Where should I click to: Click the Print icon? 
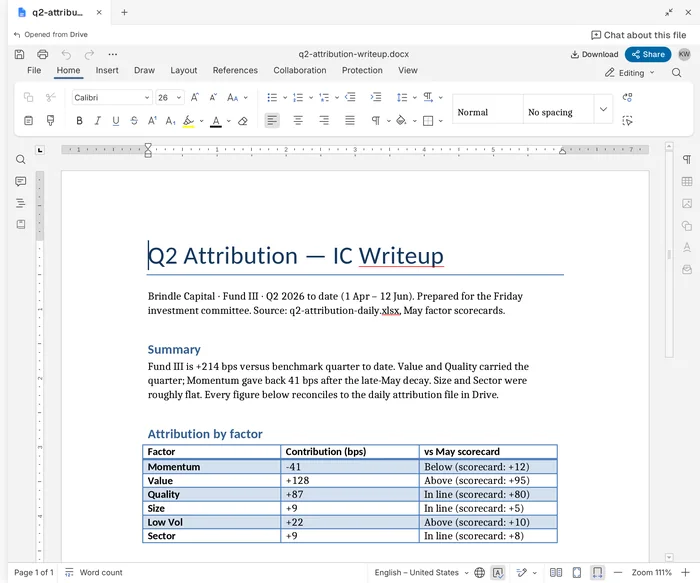point(42,54)
